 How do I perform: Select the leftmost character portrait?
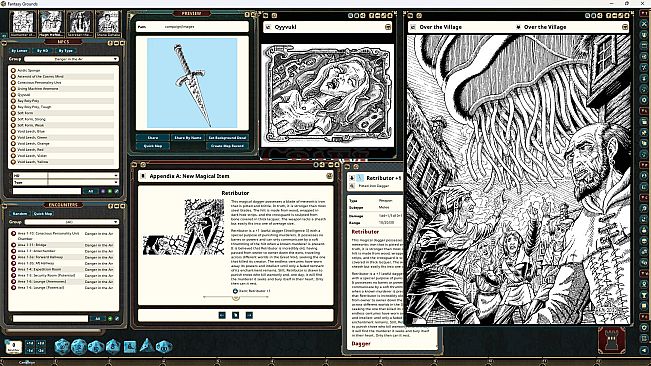pyautogui.click(x=23, y=23)
